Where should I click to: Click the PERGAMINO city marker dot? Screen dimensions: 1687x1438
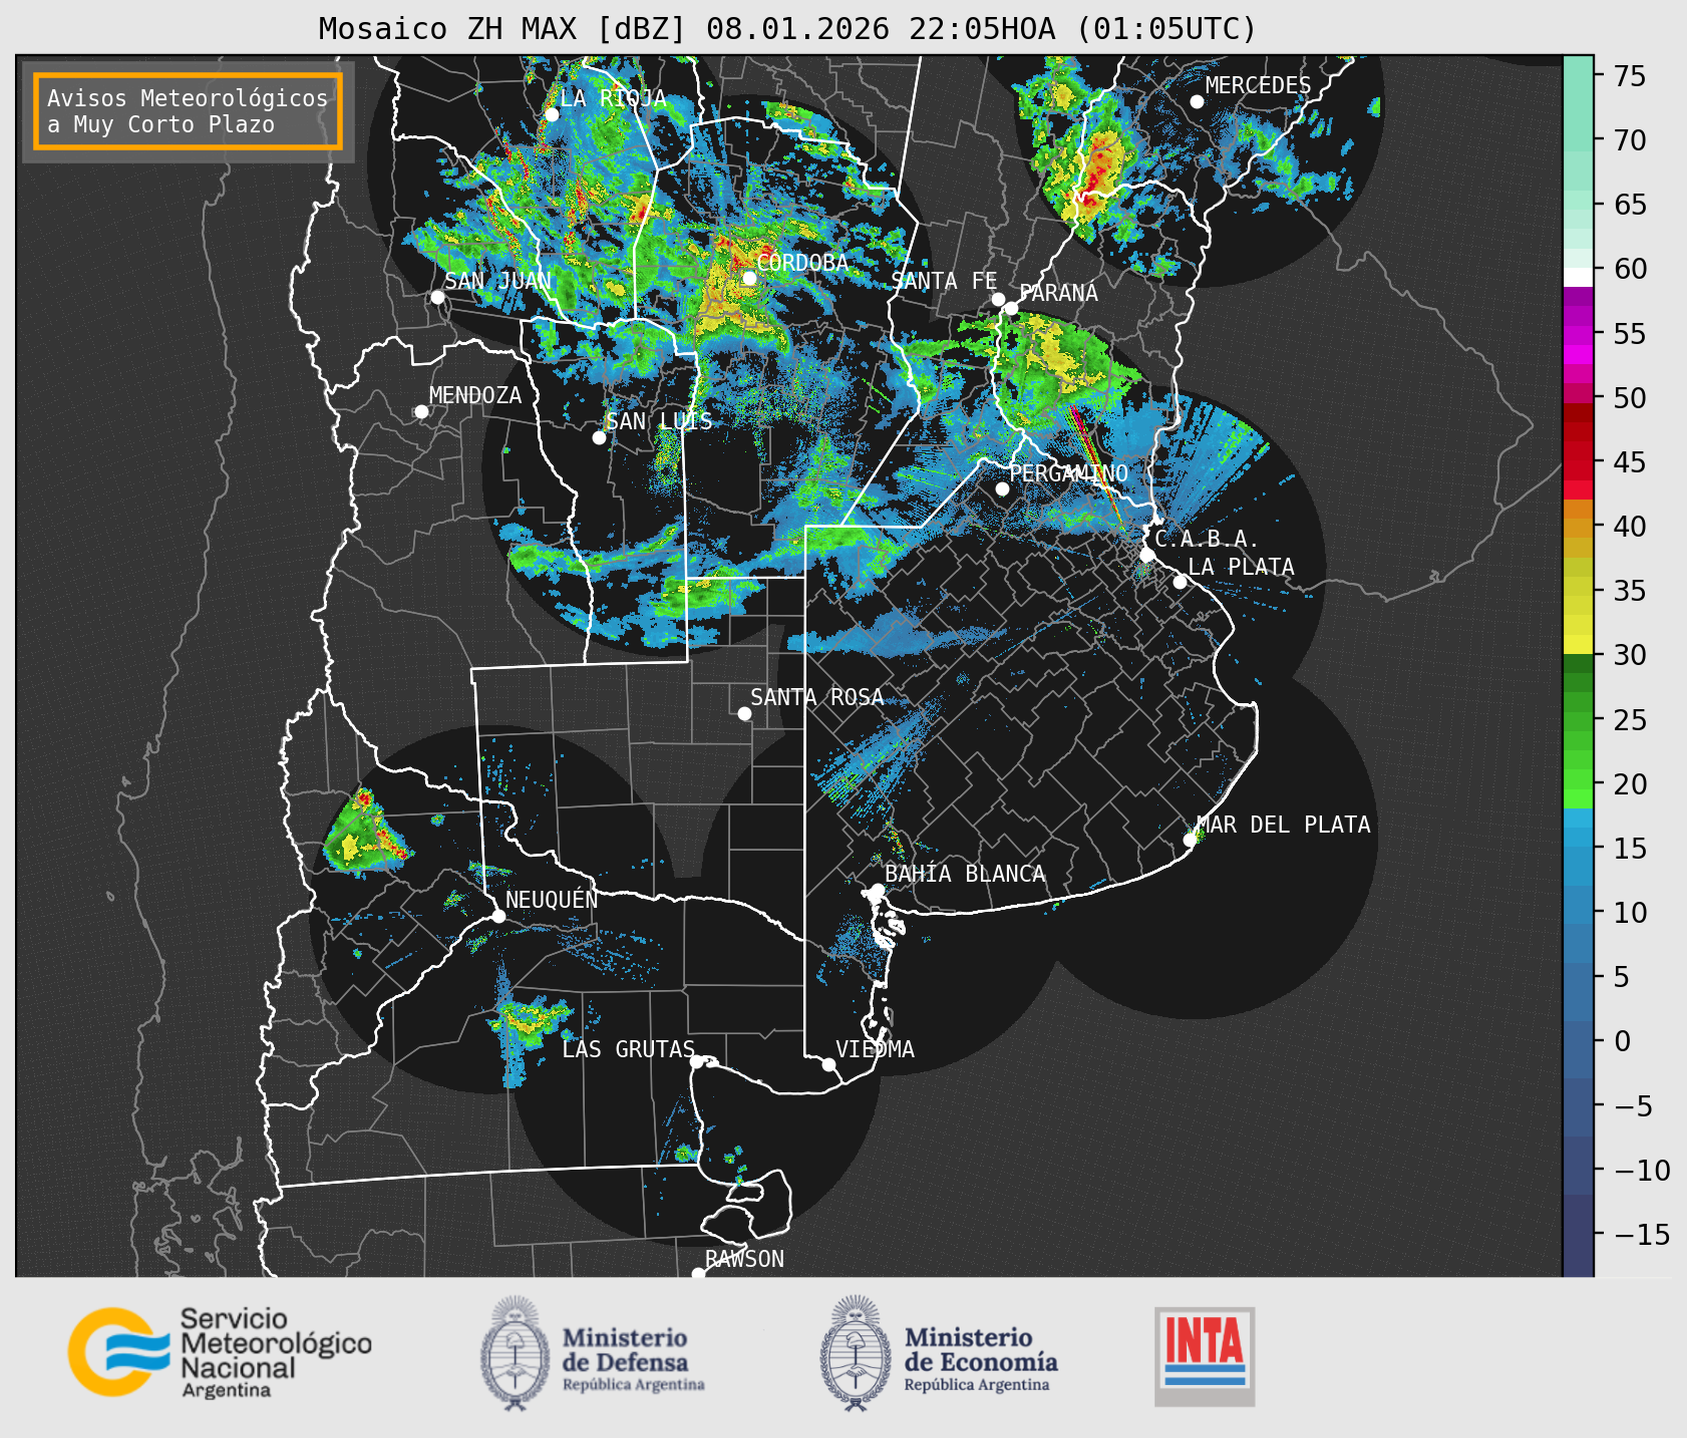1002,489
